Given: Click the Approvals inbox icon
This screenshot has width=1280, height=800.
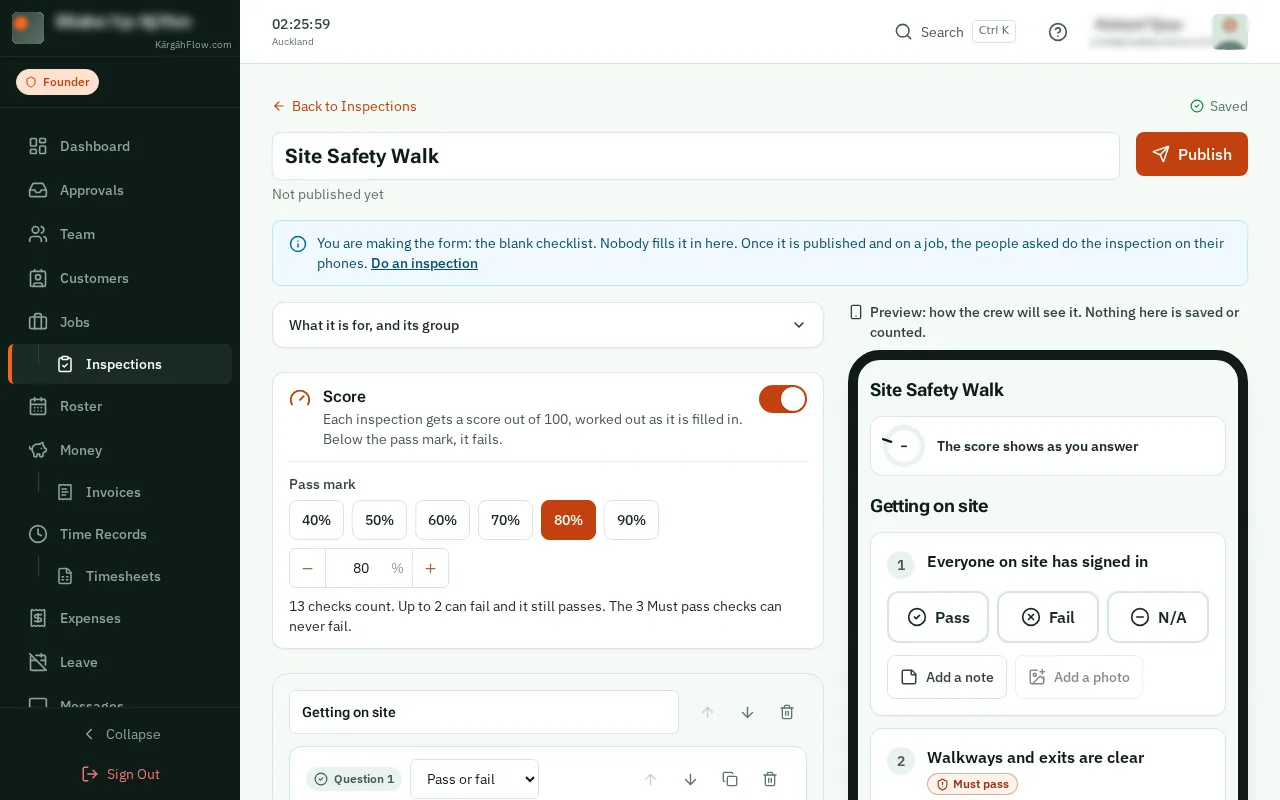Looking at the screenshot, I should [38, 190].
